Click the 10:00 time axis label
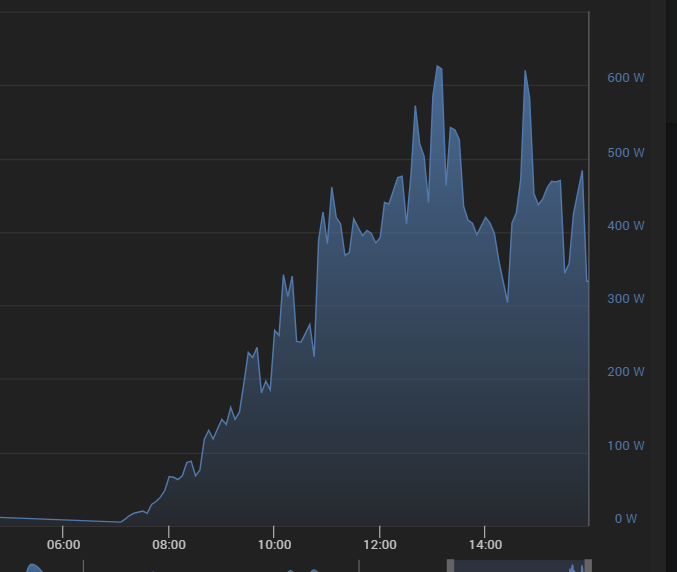This screenshot has width=677, height=572. point(274,545)
